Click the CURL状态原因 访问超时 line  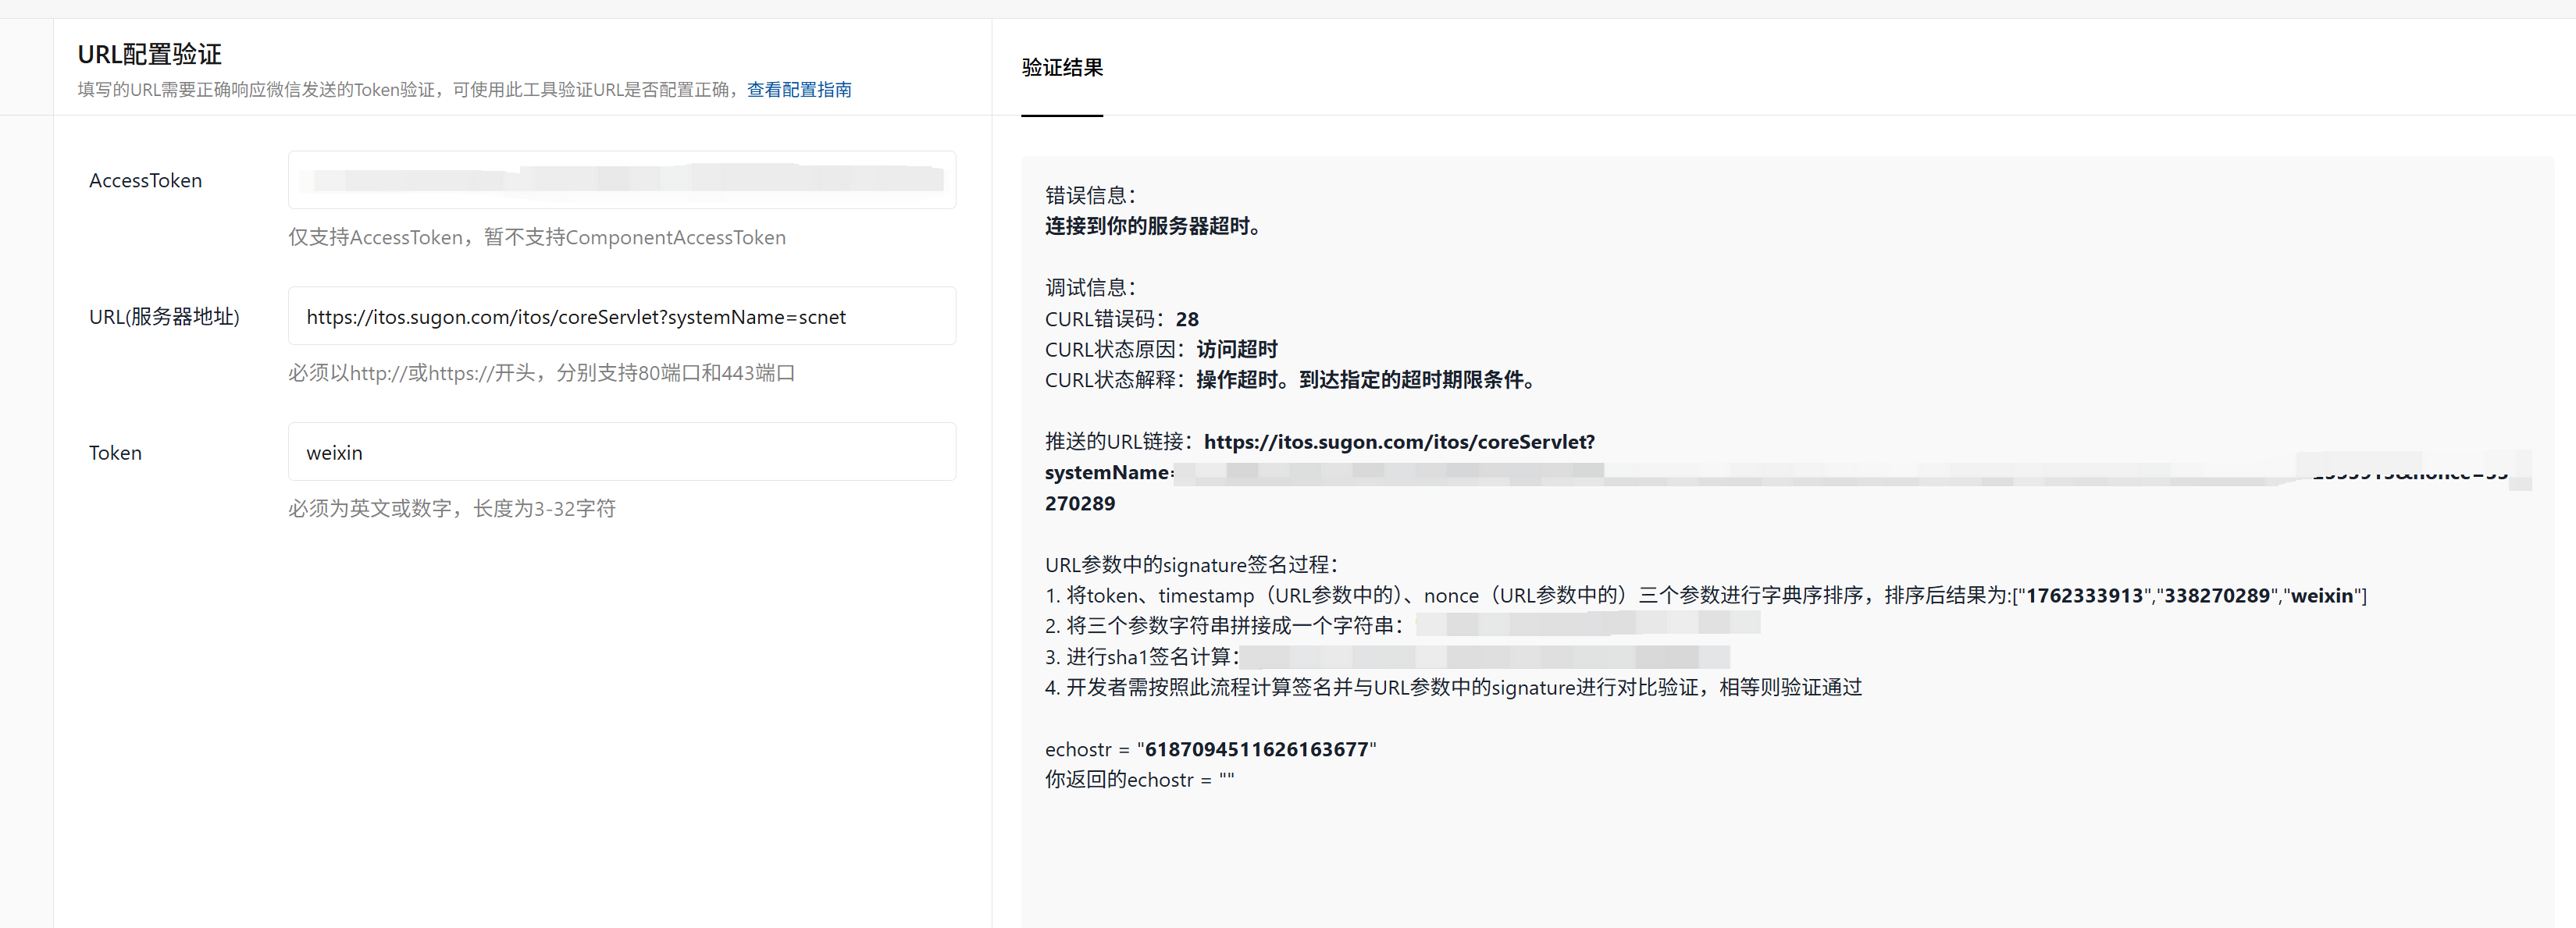click(1161, 349)
